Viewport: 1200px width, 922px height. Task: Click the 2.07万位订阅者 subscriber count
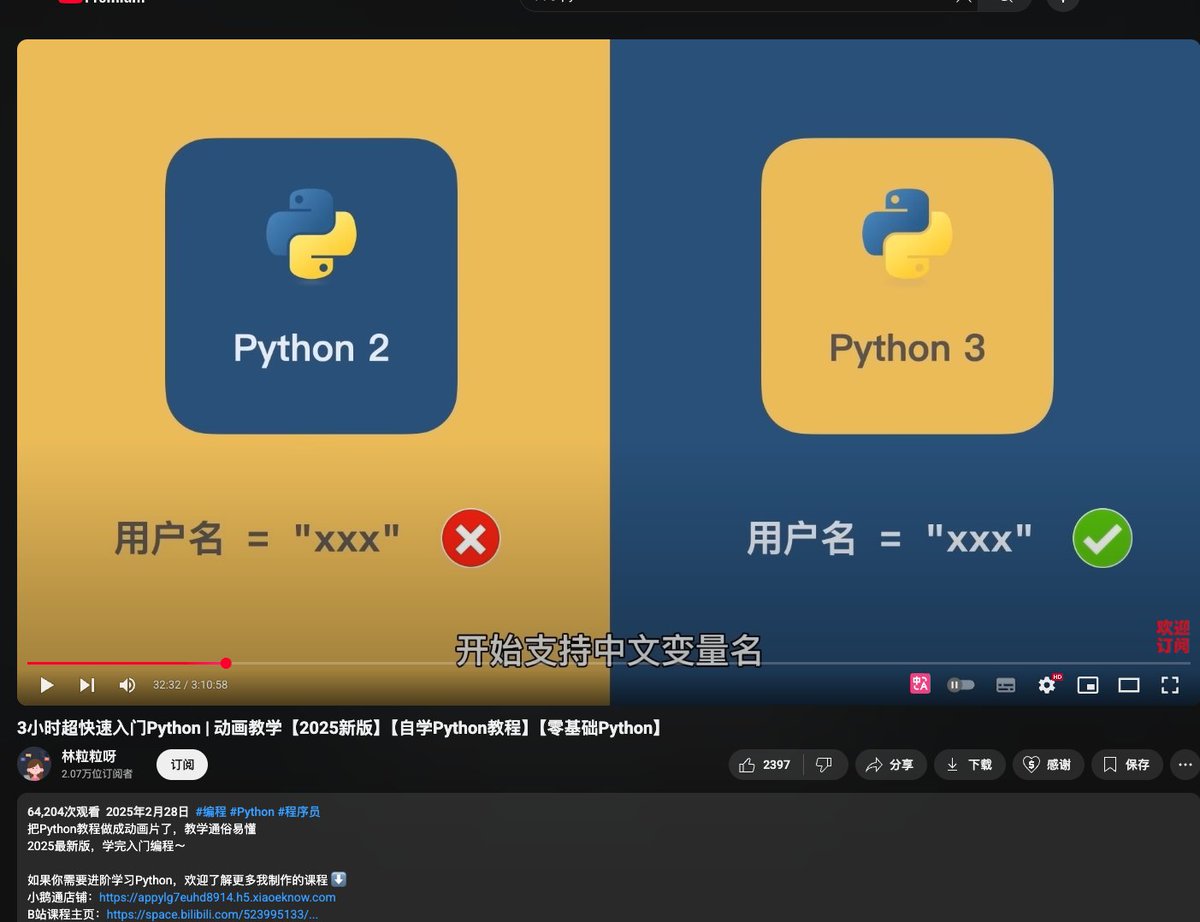(97, 774)
